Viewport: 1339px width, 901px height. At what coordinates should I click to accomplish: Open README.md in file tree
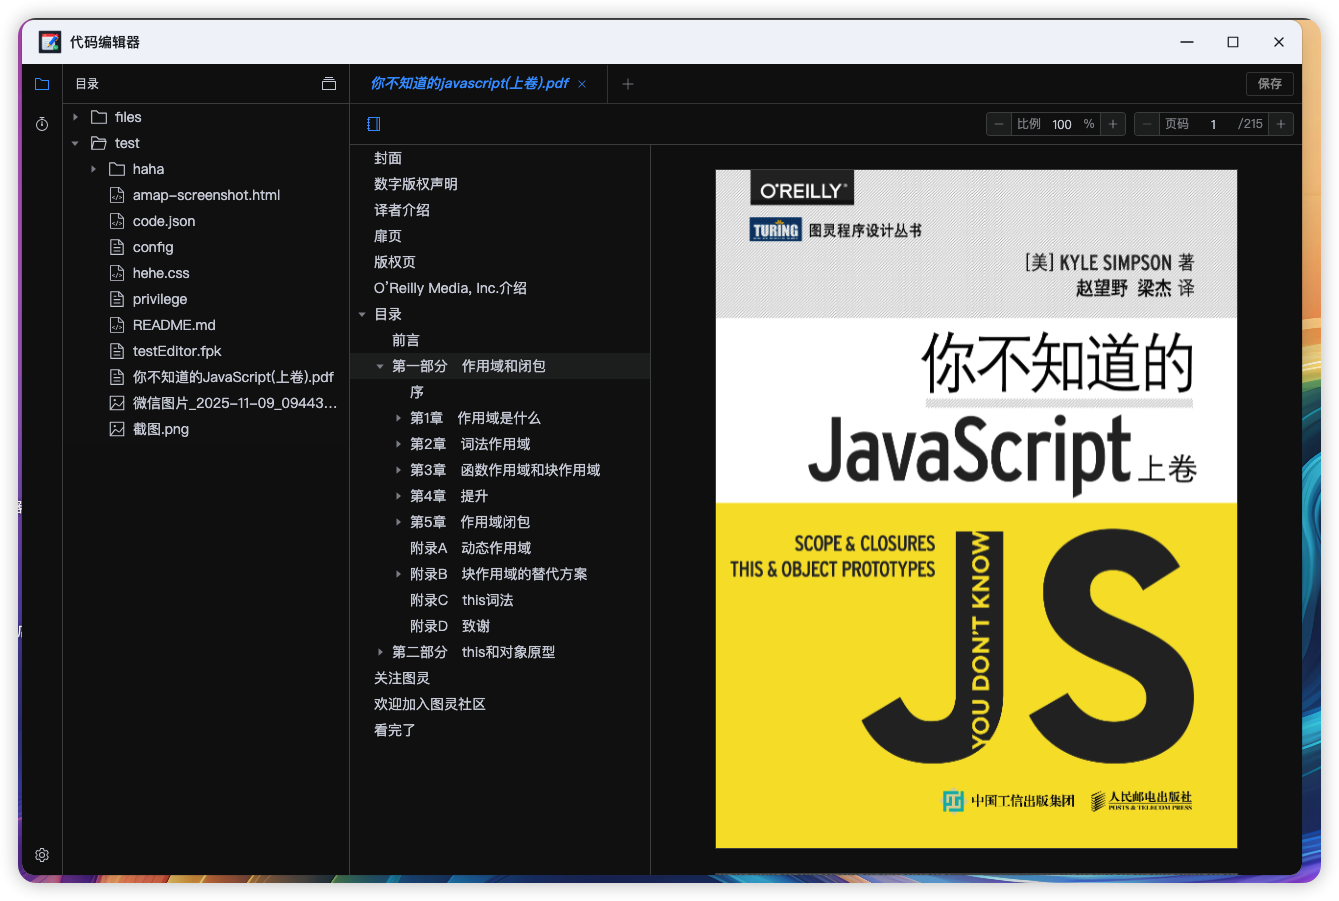click(174, 325)
